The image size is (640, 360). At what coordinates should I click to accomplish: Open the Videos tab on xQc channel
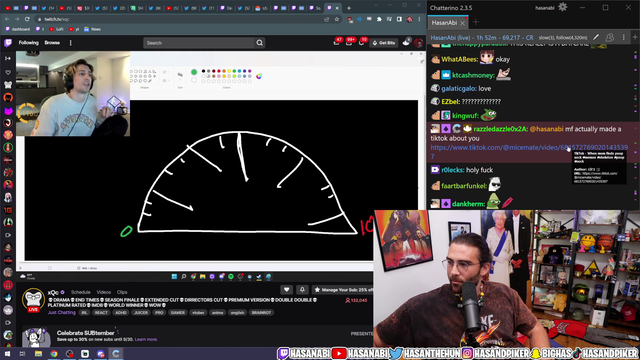[103, 292]
